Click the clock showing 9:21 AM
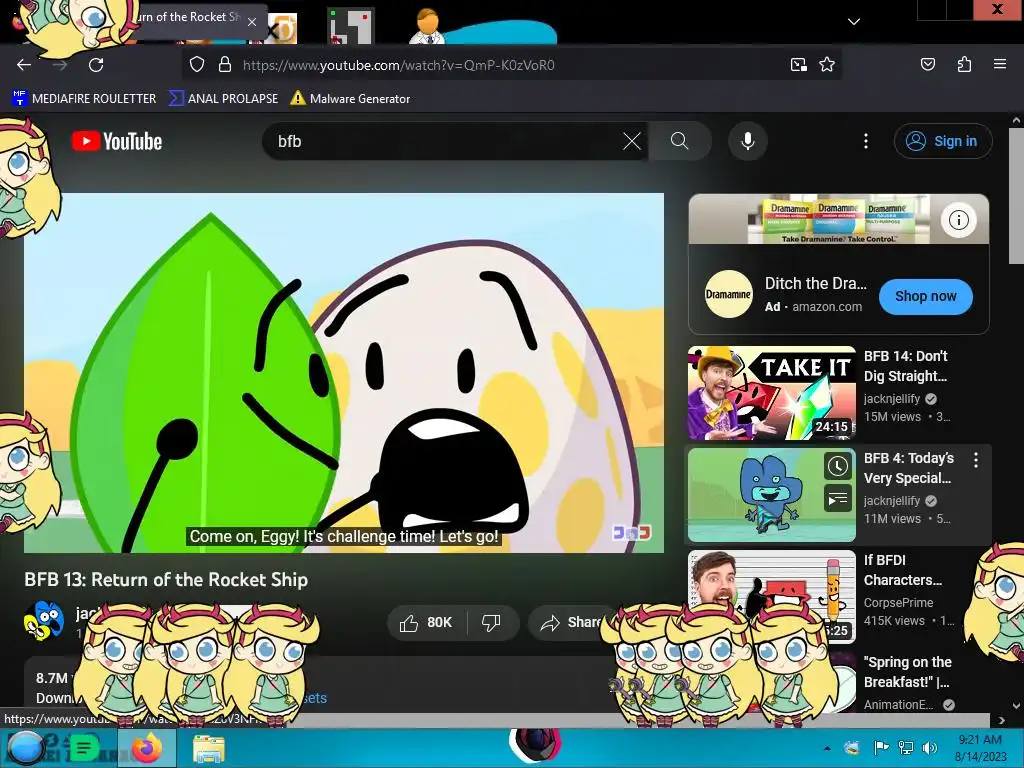The width and height of the screenshot is (1024, 768). 980,740
